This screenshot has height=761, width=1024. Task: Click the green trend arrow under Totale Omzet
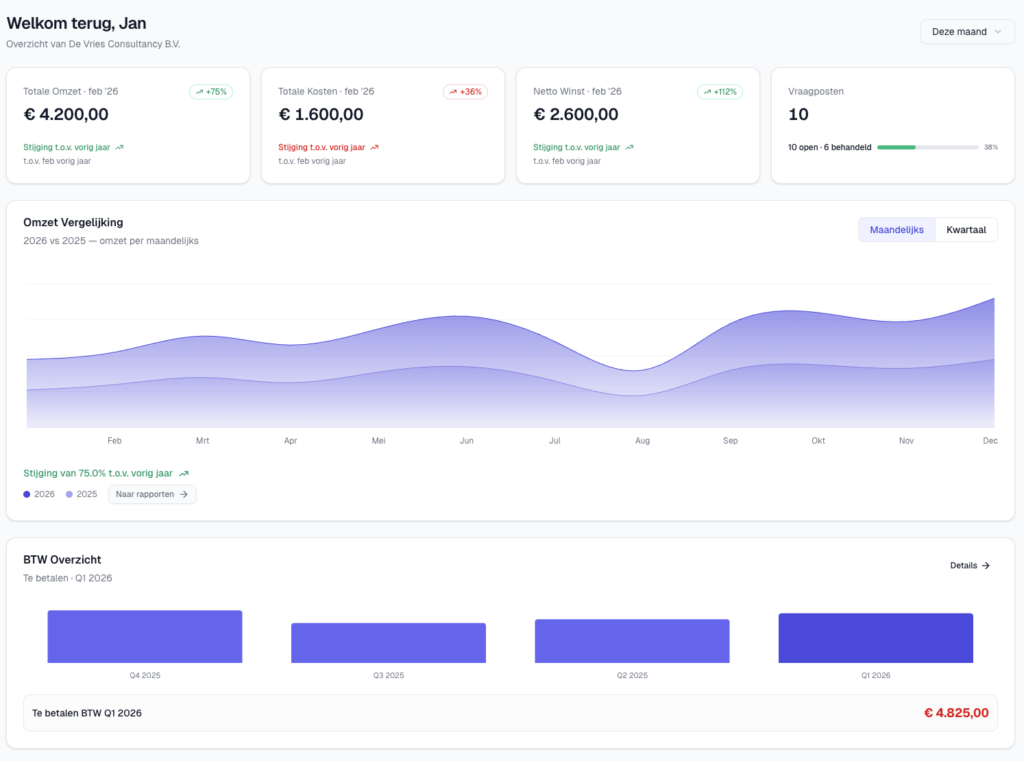coord(120,147)
